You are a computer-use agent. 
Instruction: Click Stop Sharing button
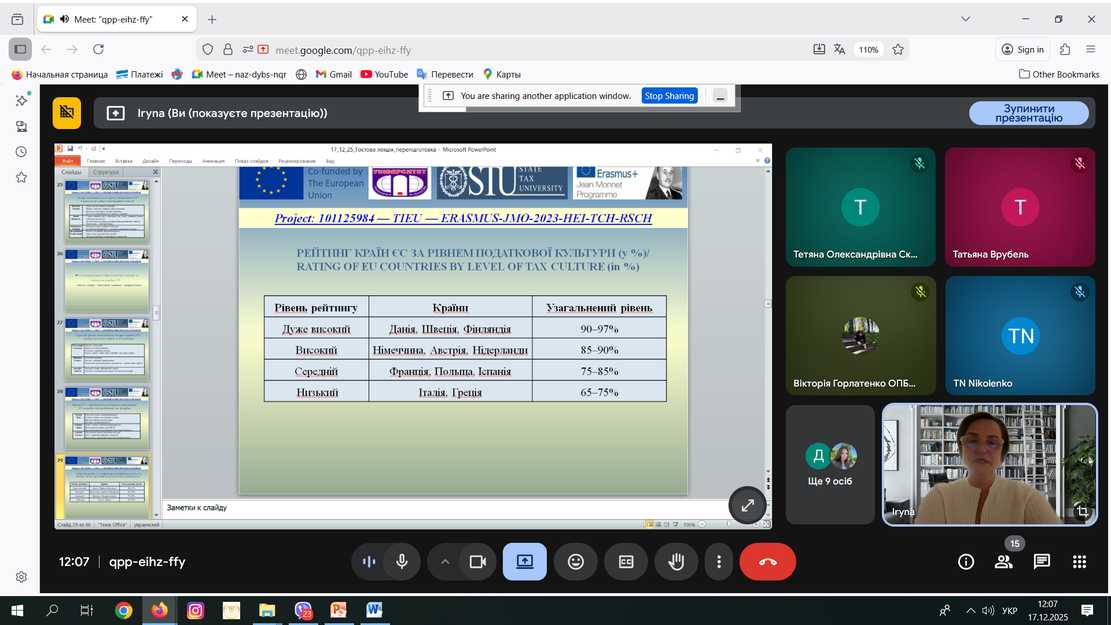(669, 96)
